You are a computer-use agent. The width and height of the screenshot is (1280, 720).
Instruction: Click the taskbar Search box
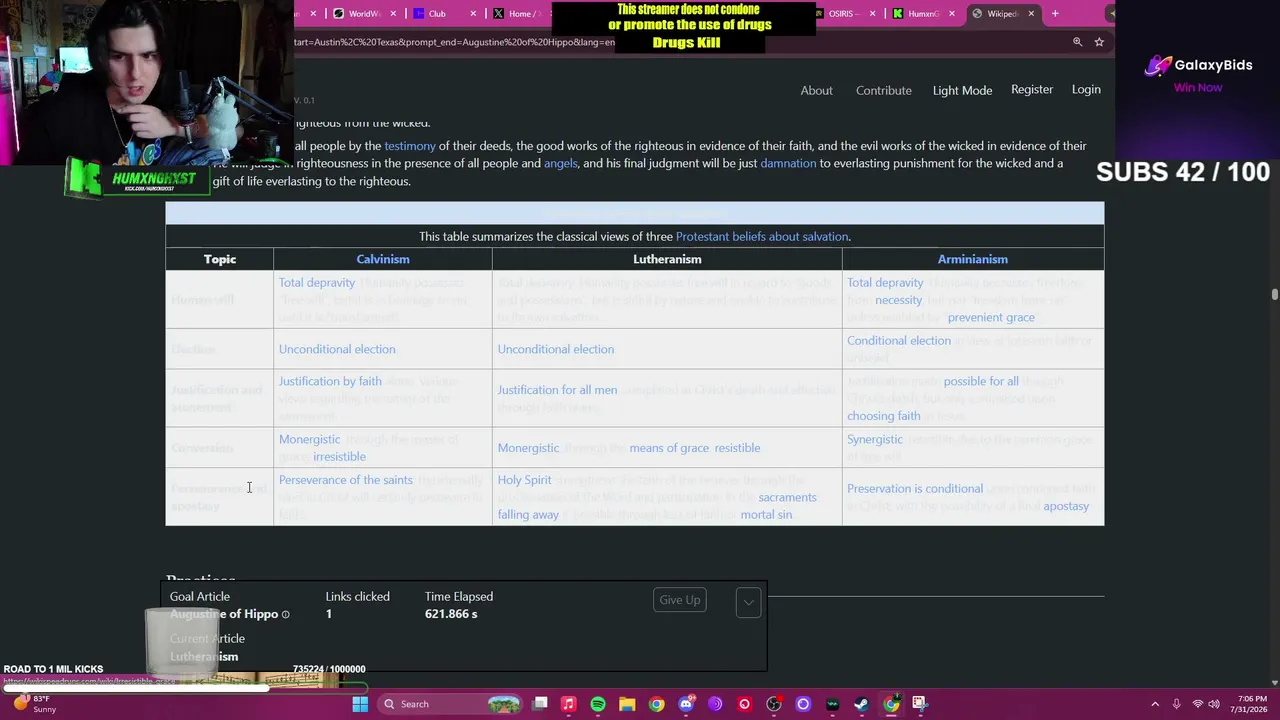(x=452, y=704)
